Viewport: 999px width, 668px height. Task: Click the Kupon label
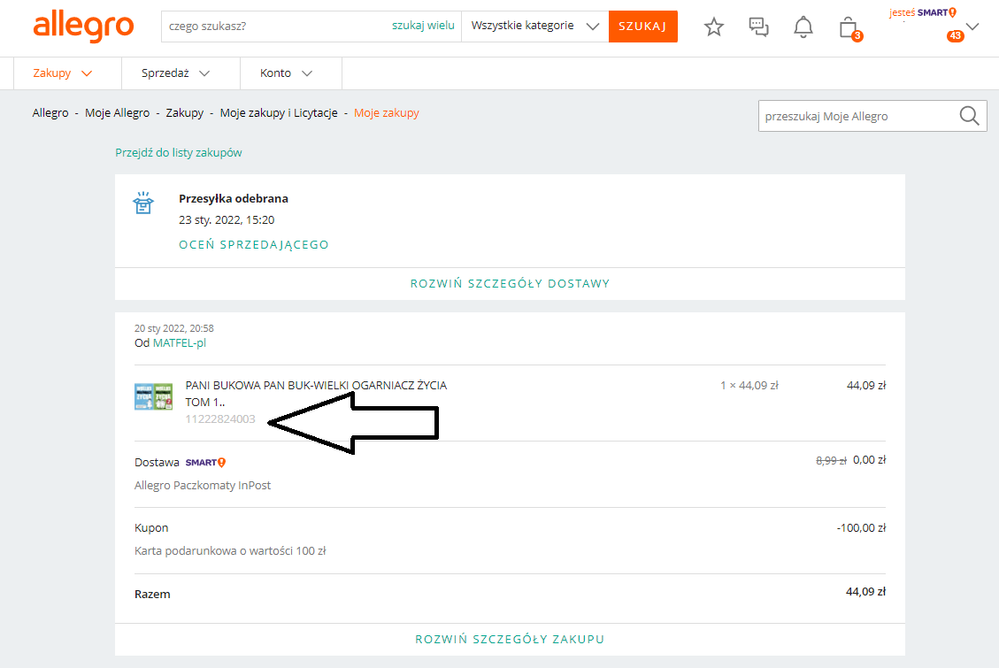pos(152,528)
